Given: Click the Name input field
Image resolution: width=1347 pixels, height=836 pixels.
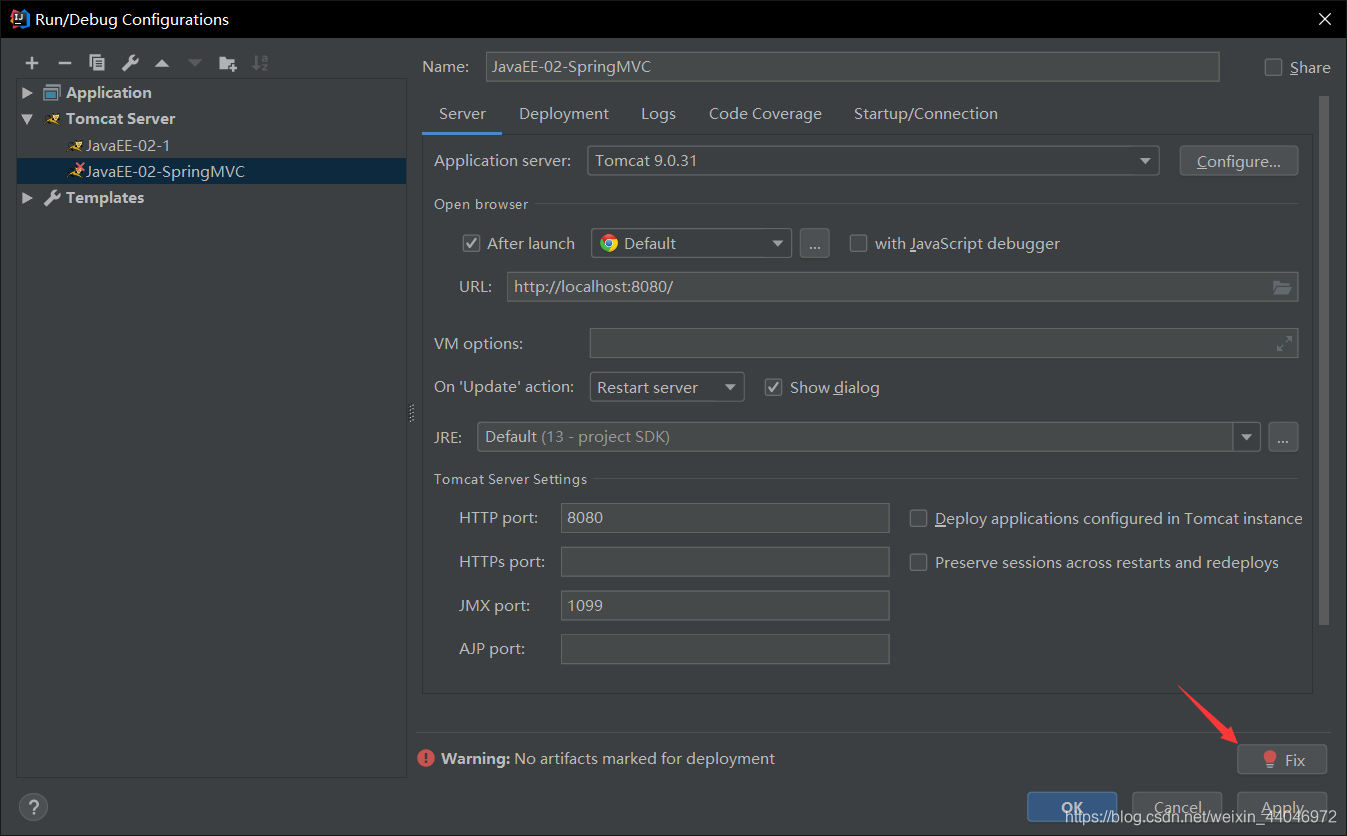Looking at the screenshot, I should coord(852,67).
